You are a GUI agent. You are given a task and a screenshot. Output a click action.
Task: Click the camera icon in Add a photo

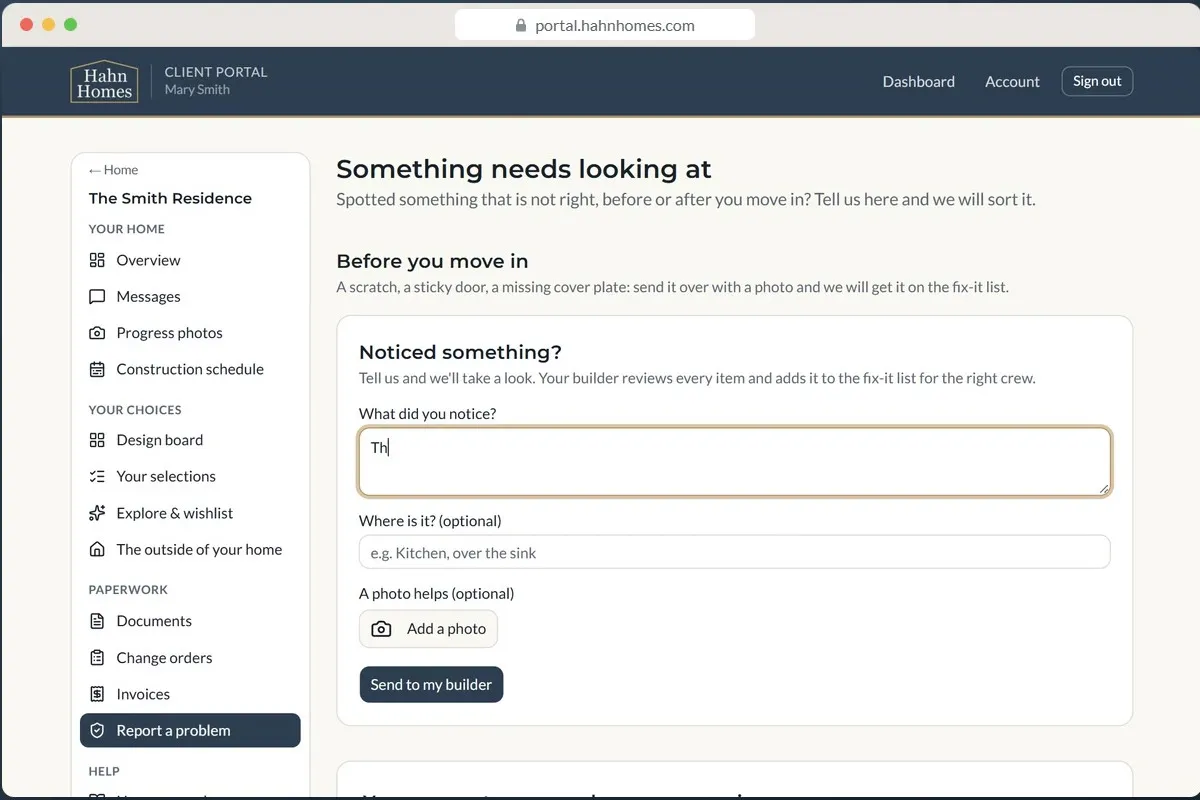[381, 629]
